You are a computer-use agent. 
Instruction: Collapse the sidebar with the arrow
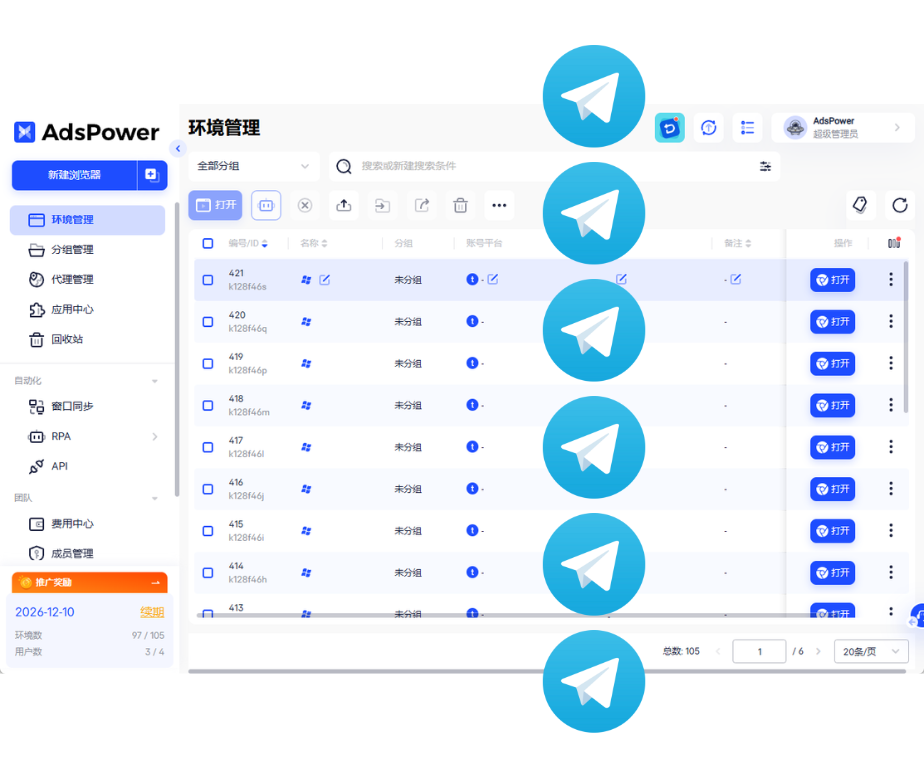tap(178, 149)
